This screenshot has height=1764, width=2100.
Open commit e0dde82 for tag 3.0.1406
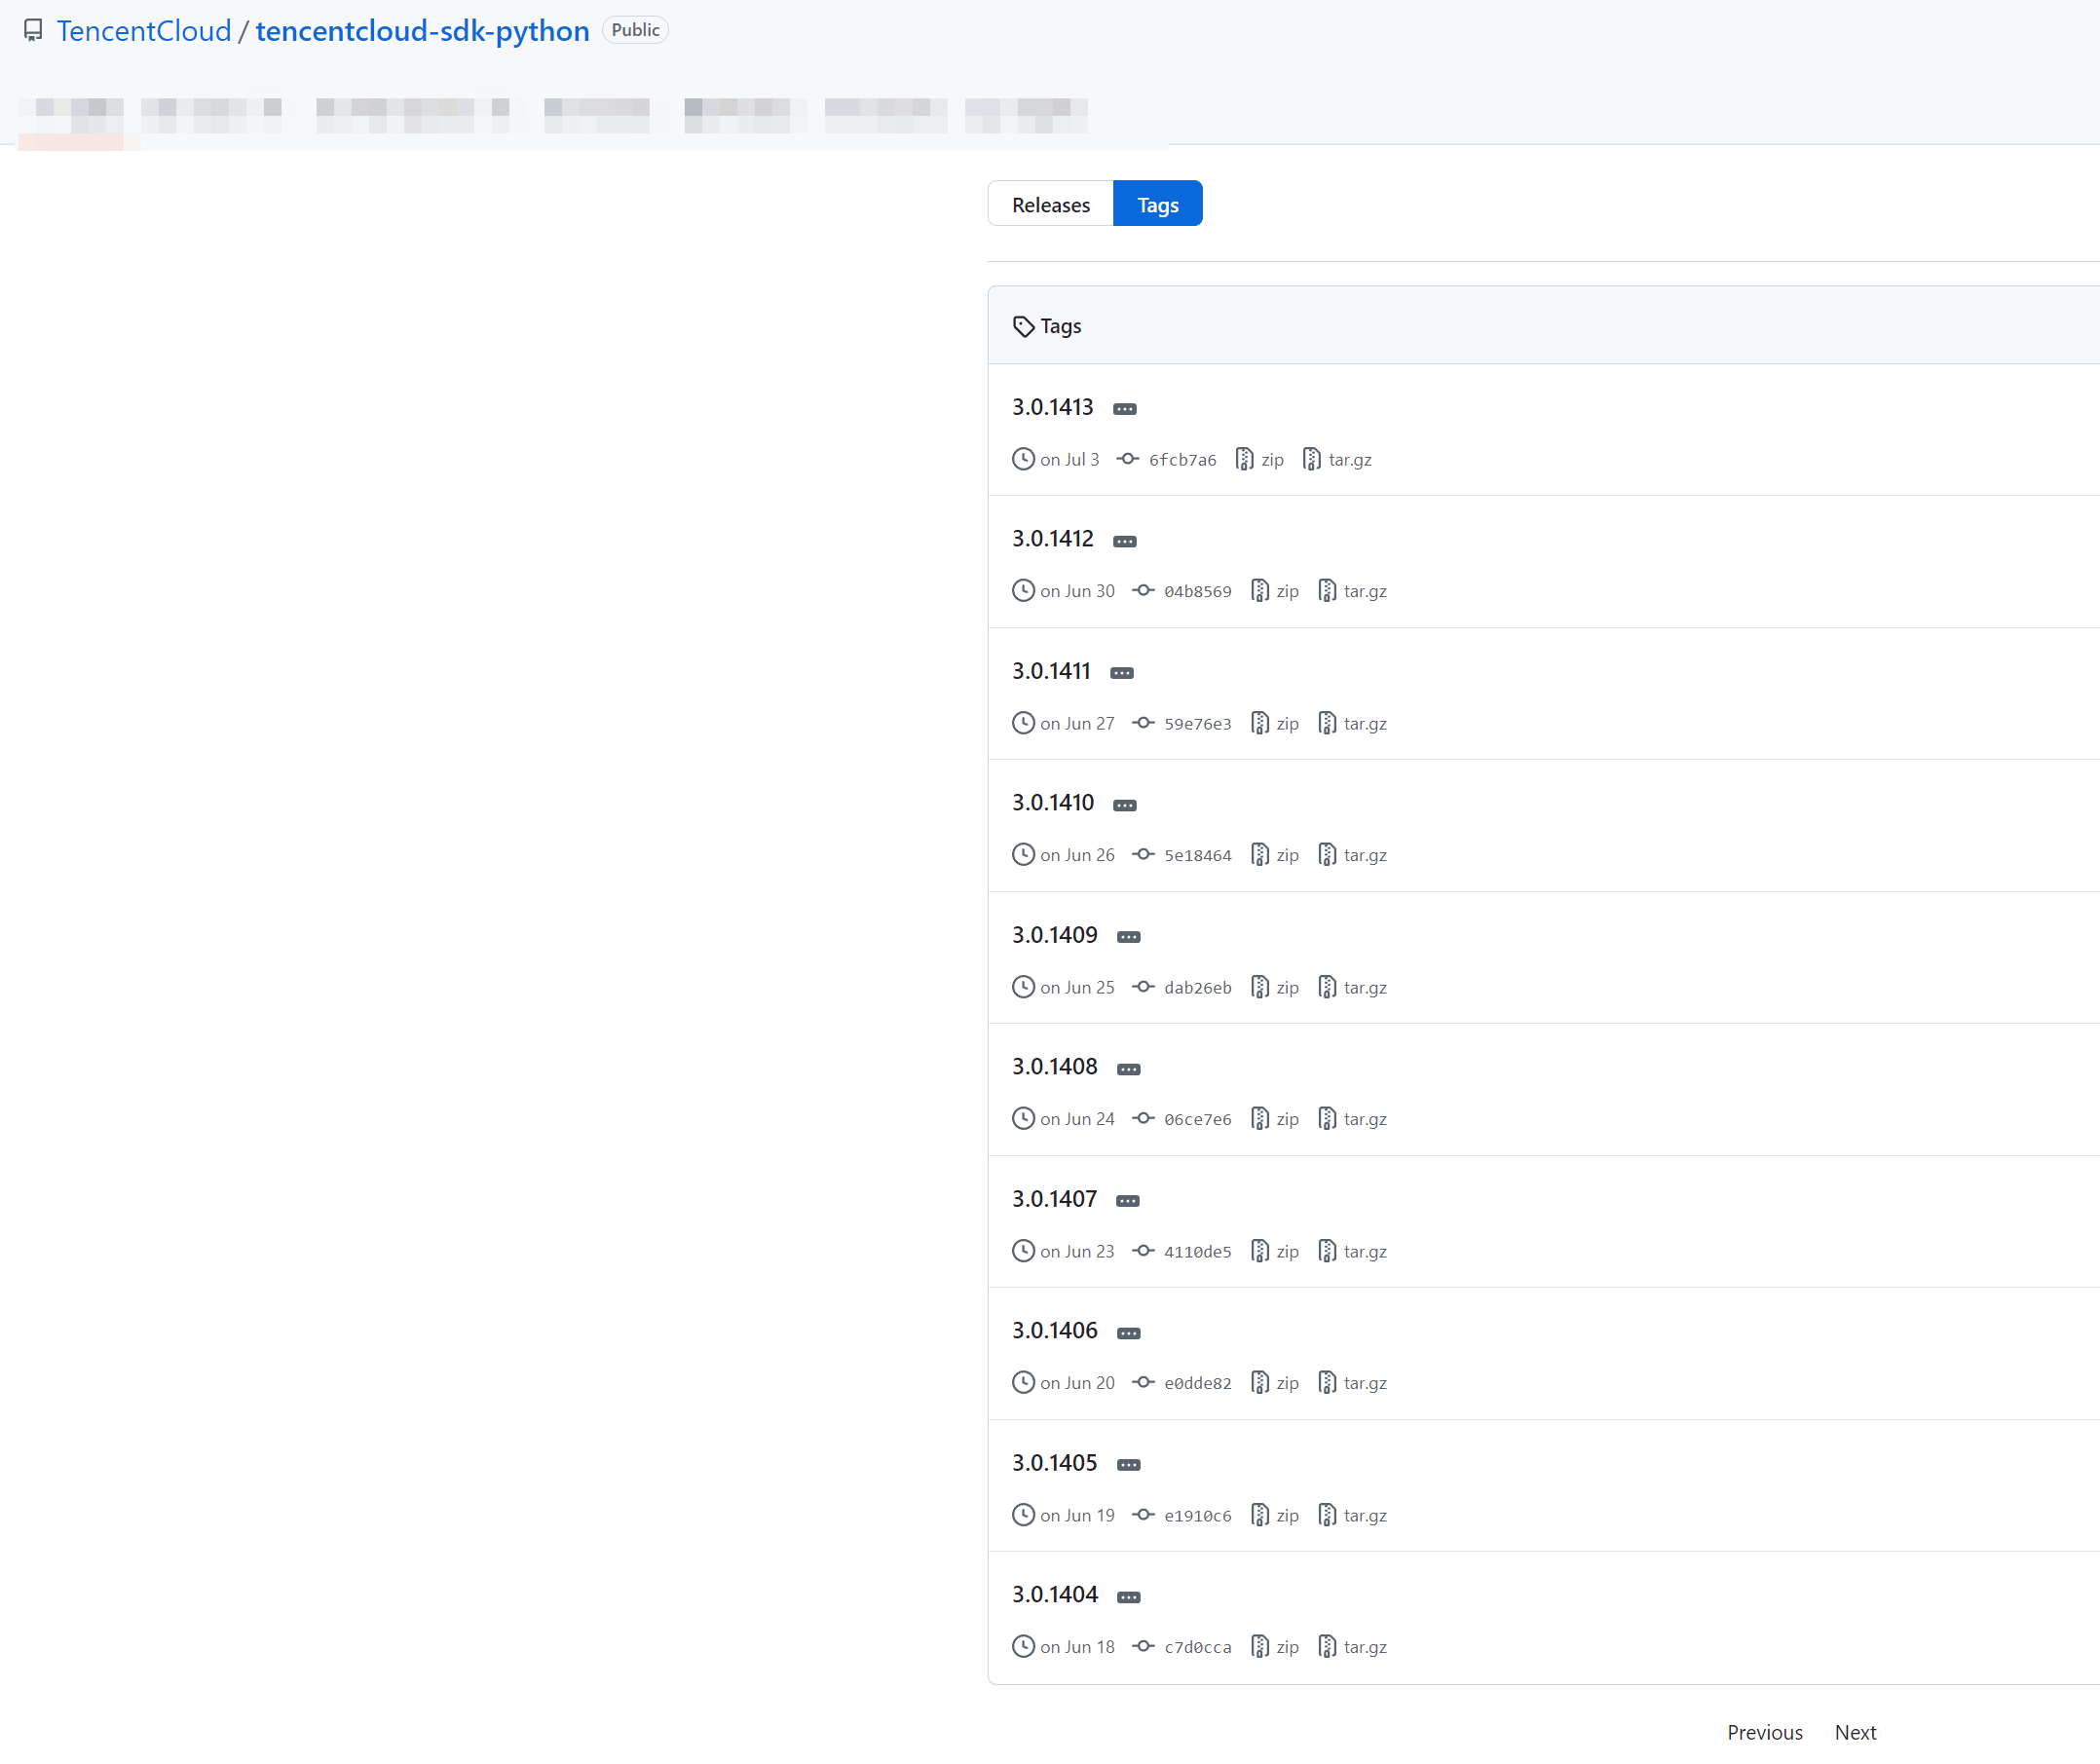click(x=1196, y=1383)
